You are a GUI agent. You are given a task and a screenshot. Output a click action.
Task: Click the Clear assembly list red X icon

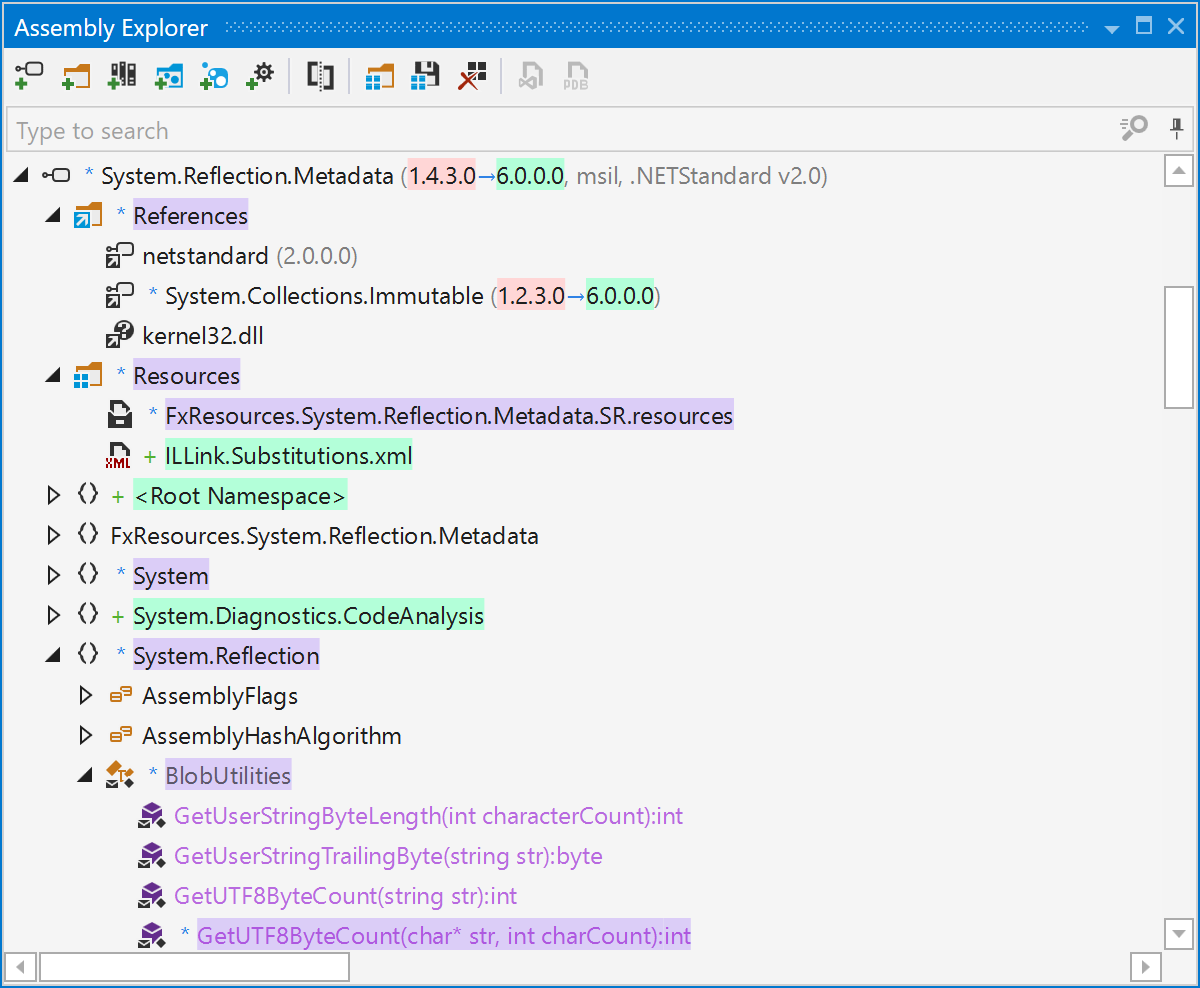pos(472,76)
